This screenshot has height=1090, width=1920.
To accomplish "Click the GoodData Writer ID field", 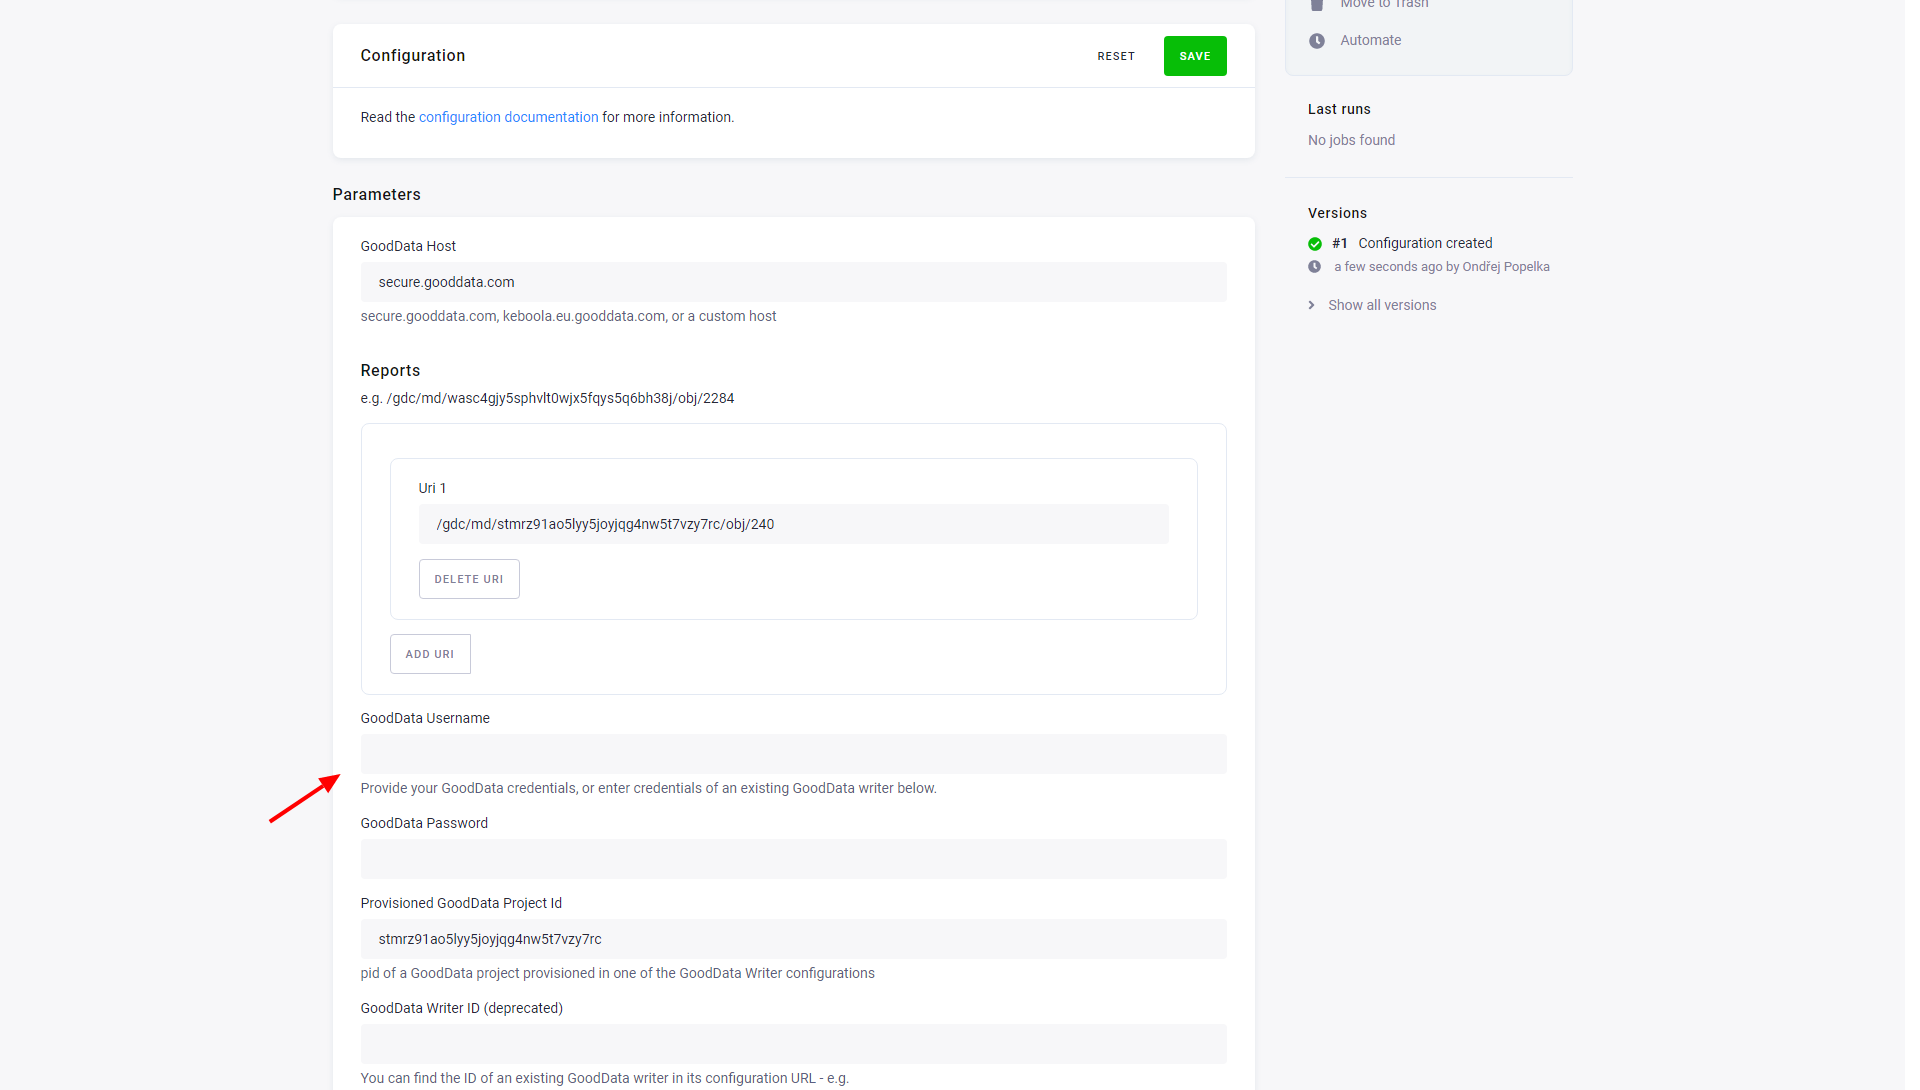I will click(x=793, y=1044).
